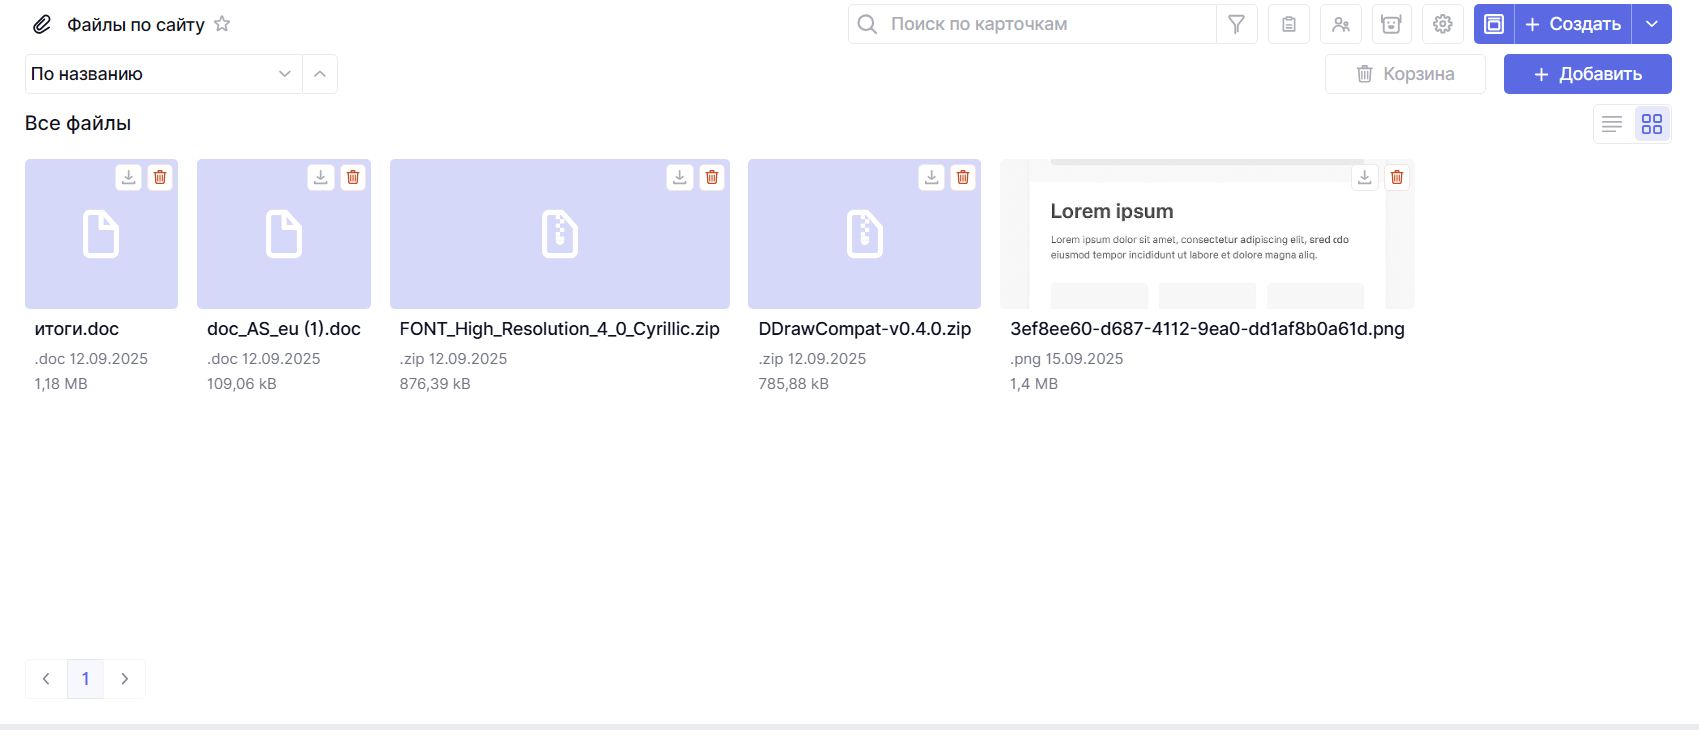This screenshot has height=730, width=1699.
Task: Download the FONT_High_Resolution_4_0_Cyrillic.zip file
Action: [x=680, y=177]
